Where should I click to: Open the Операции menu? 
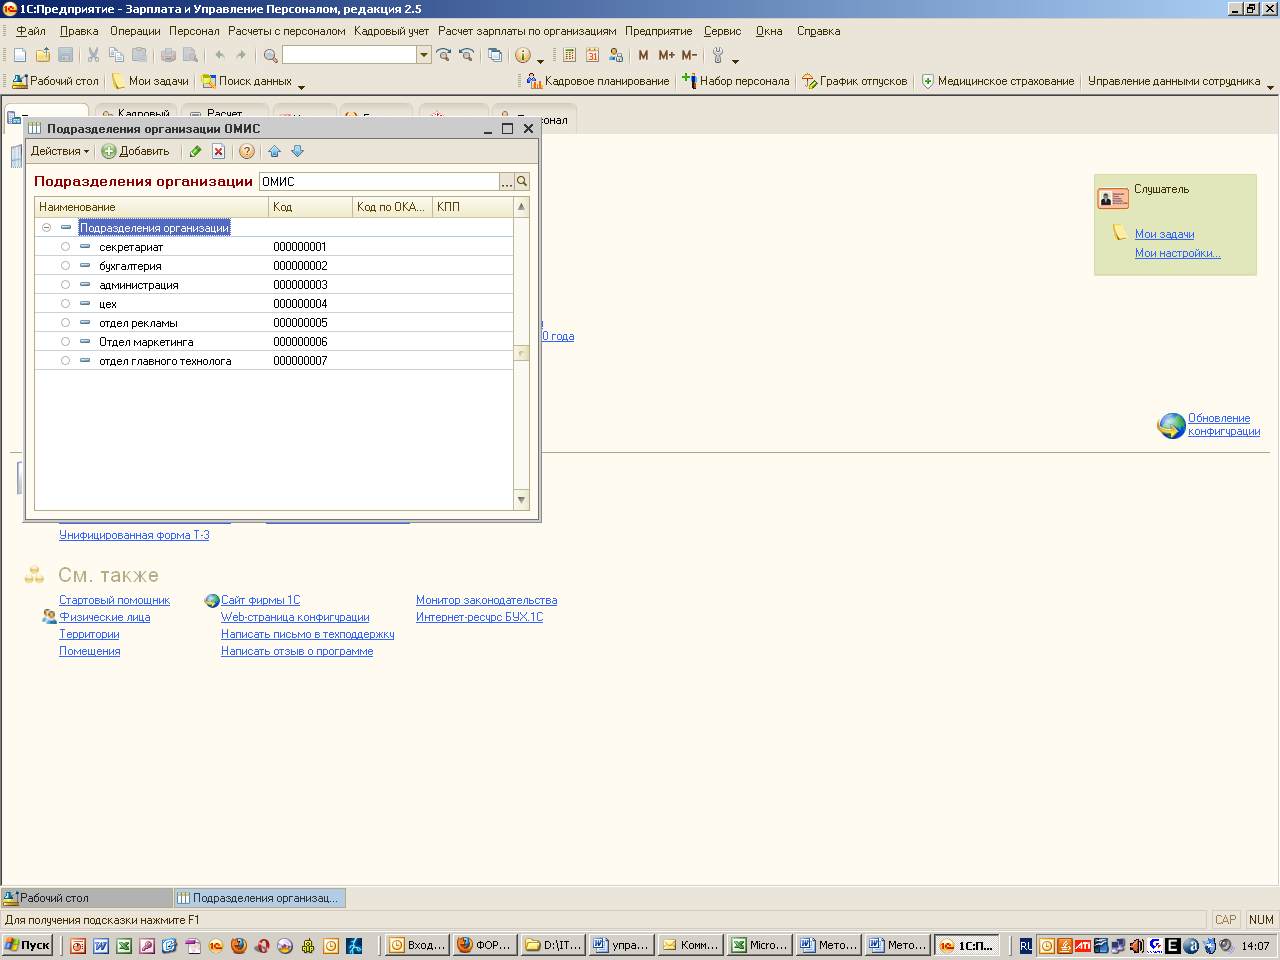(x=135, y=31)
